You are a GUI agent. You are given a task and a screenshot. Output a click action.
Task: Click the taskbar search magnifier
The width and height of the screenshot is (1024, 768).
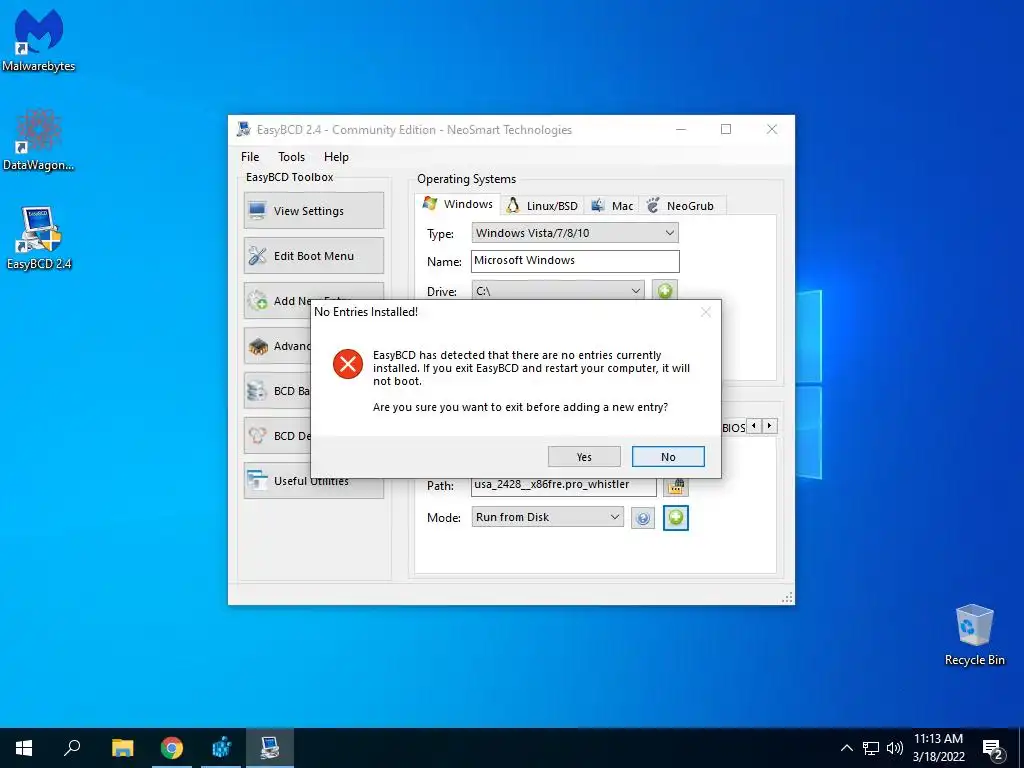[72, 748]
